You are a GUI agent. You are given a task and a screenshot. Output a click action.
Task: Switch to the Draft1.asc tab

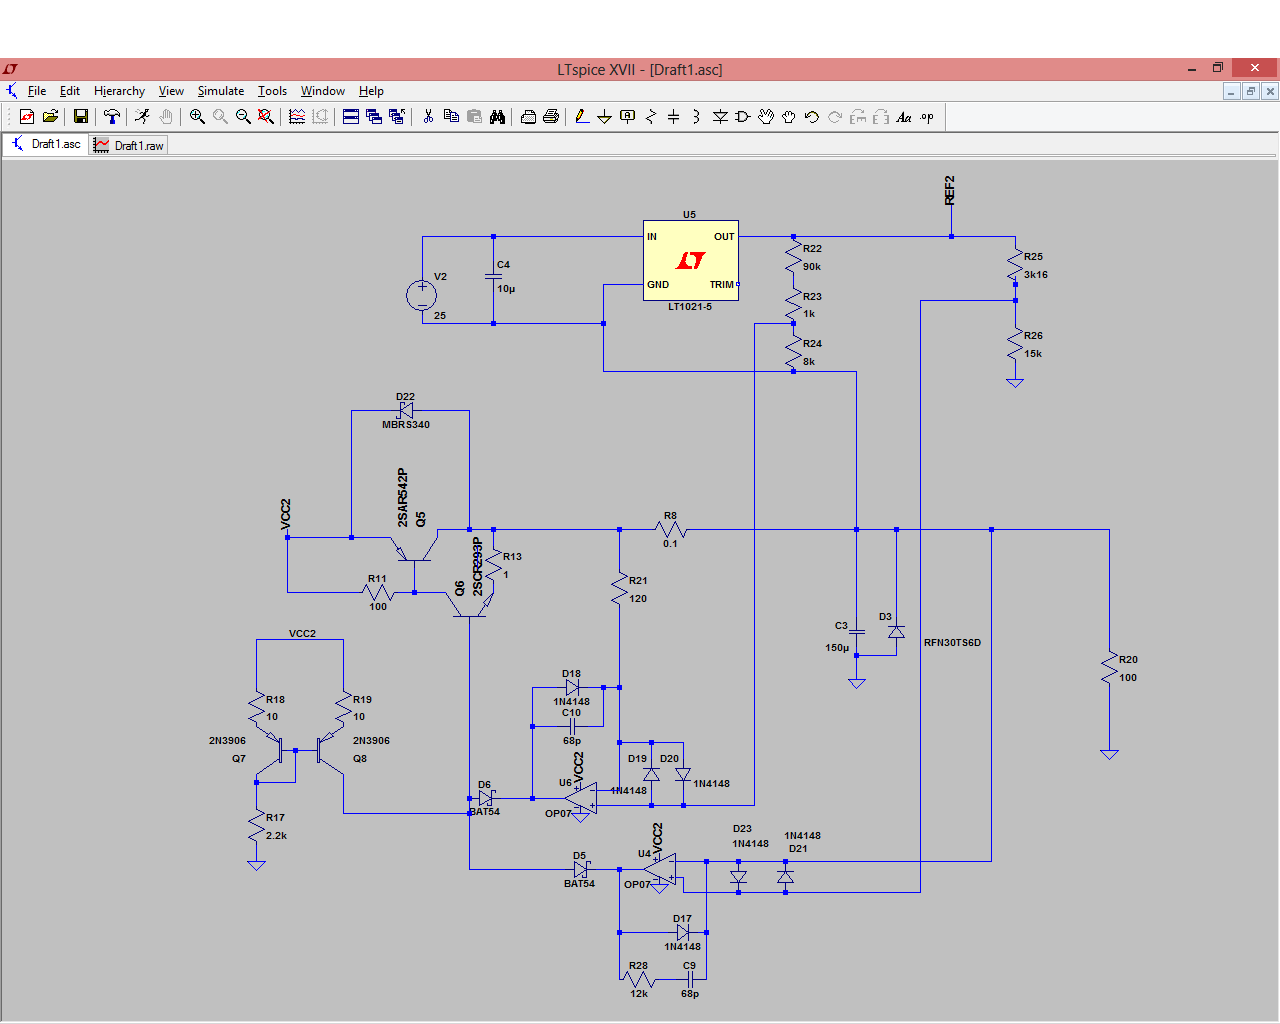coord(46,144)
